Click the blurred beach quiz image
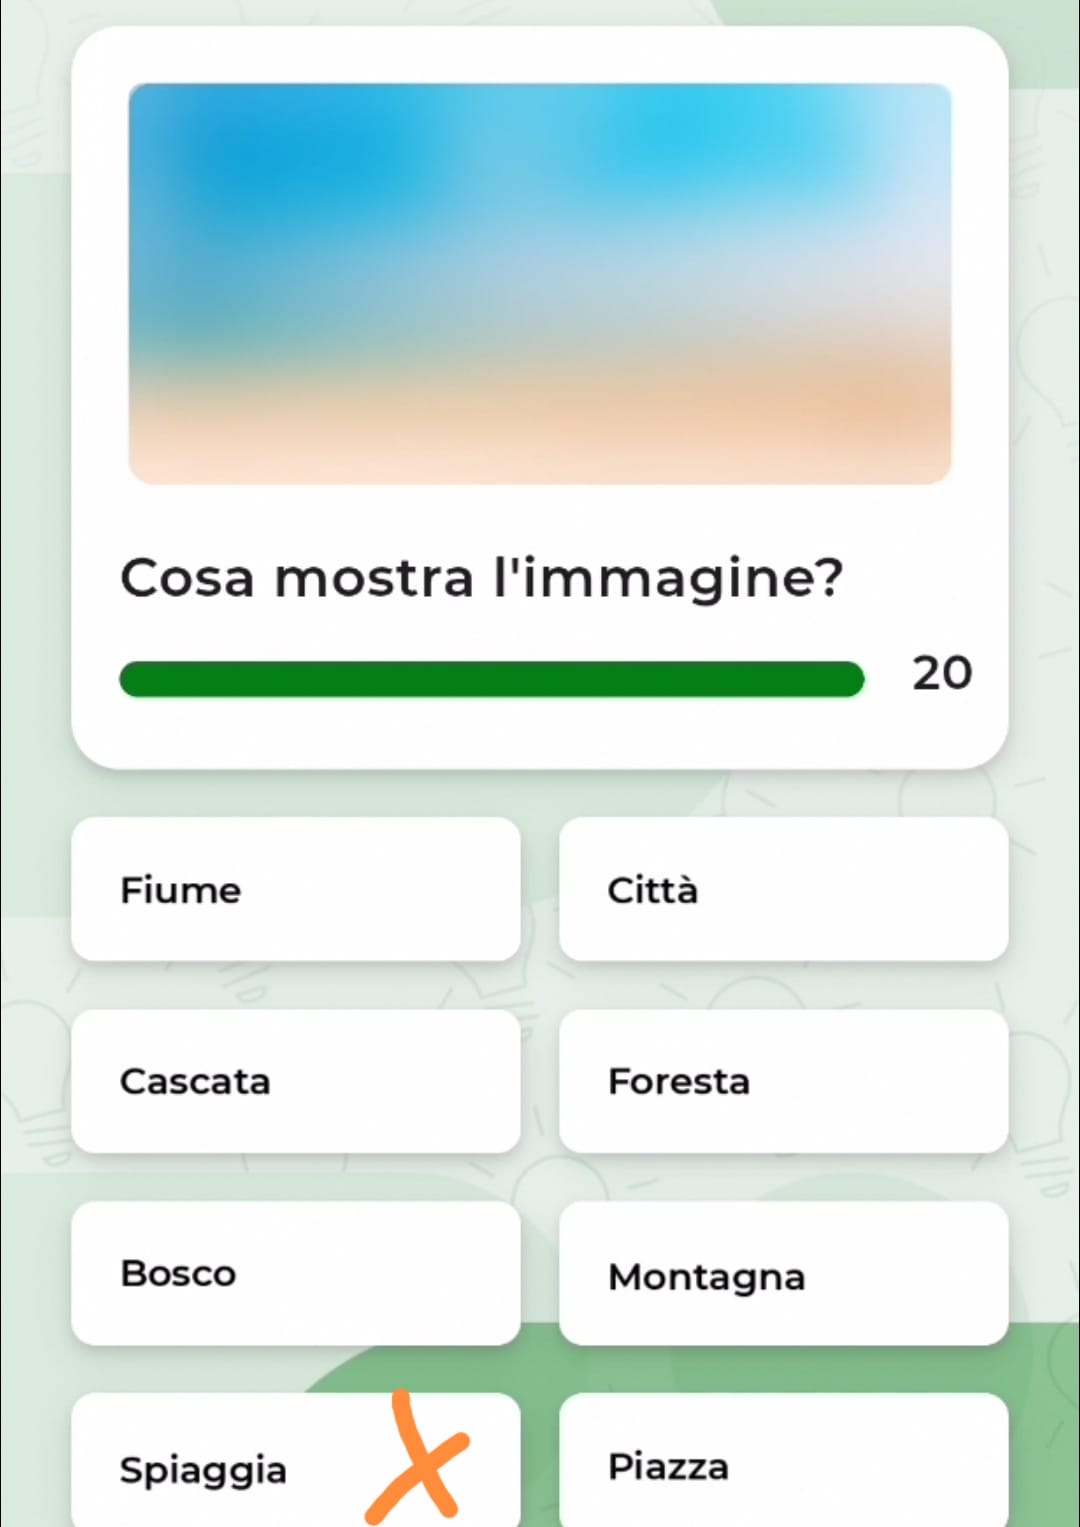Image resolution: width=1080 pixels, height=1527 pixels. (540, 284)
